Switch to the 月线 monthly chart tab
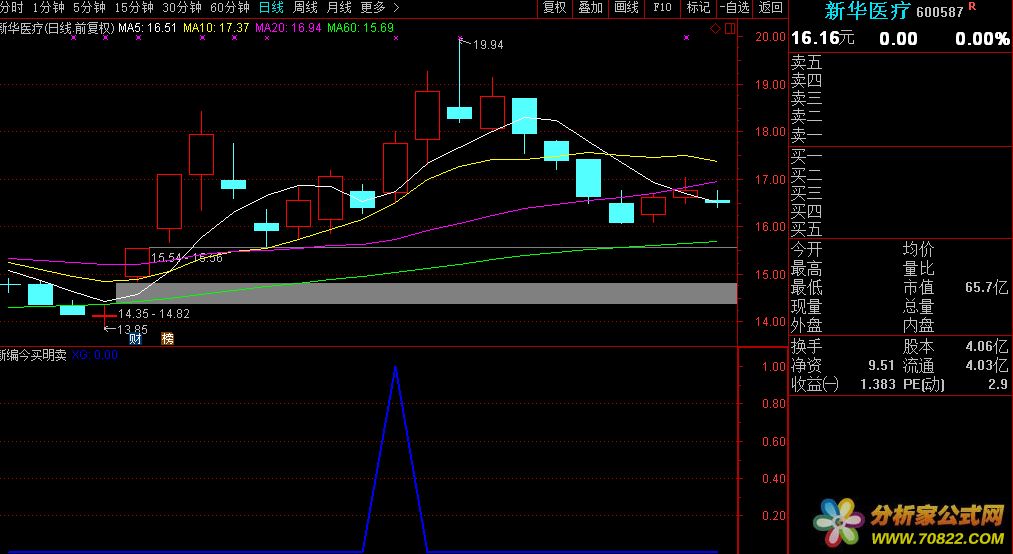 (x=339, y=7)
